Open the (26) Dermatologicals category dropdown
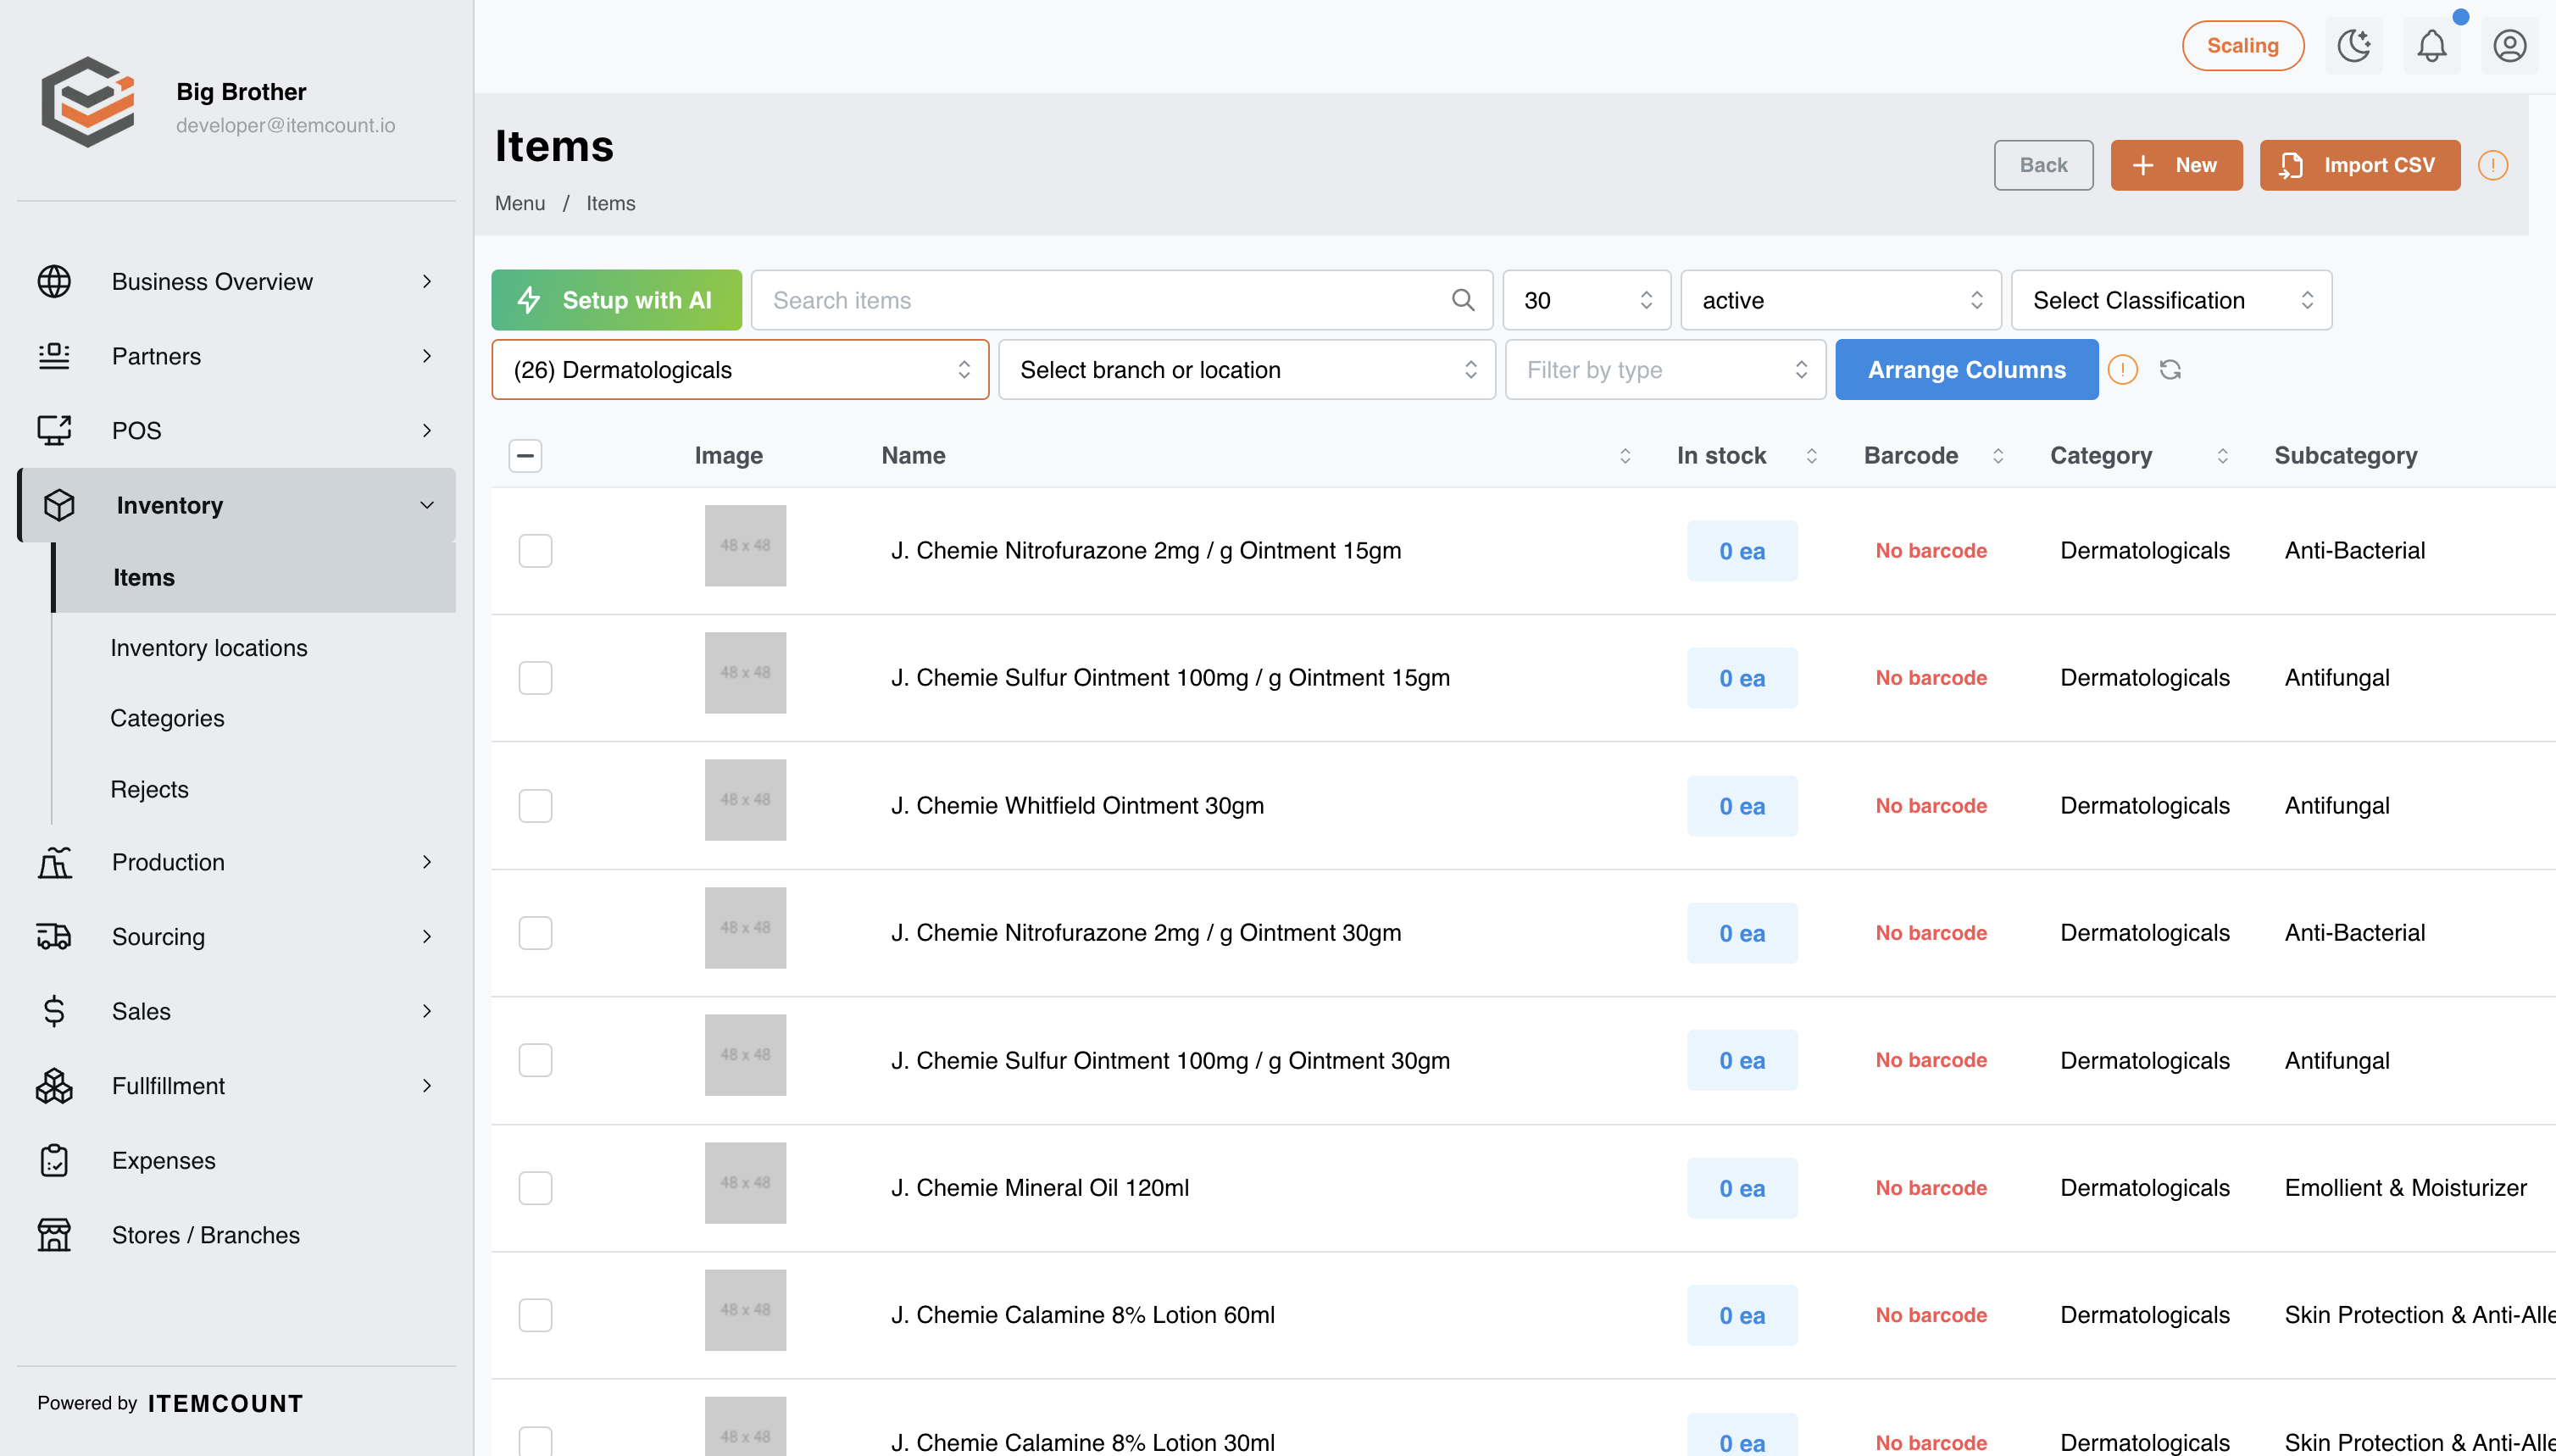 tap(740, 370)
